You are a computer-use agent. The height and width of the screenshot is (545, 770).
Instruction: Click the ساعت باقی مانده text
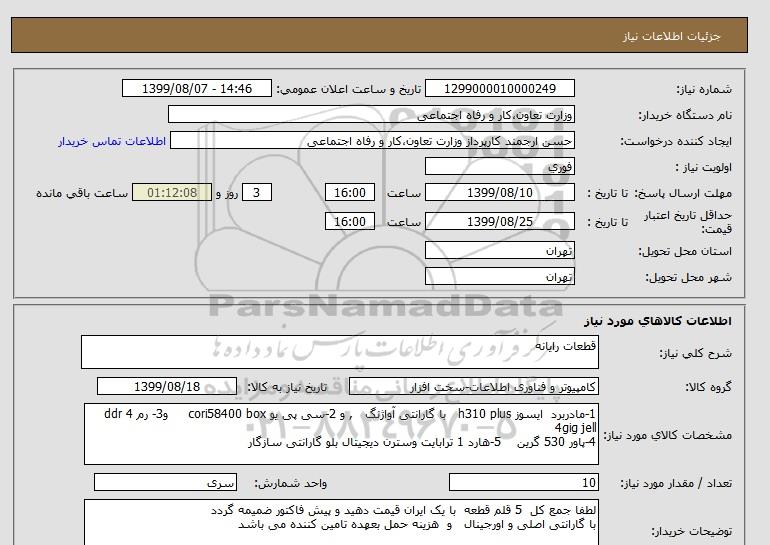82,193
